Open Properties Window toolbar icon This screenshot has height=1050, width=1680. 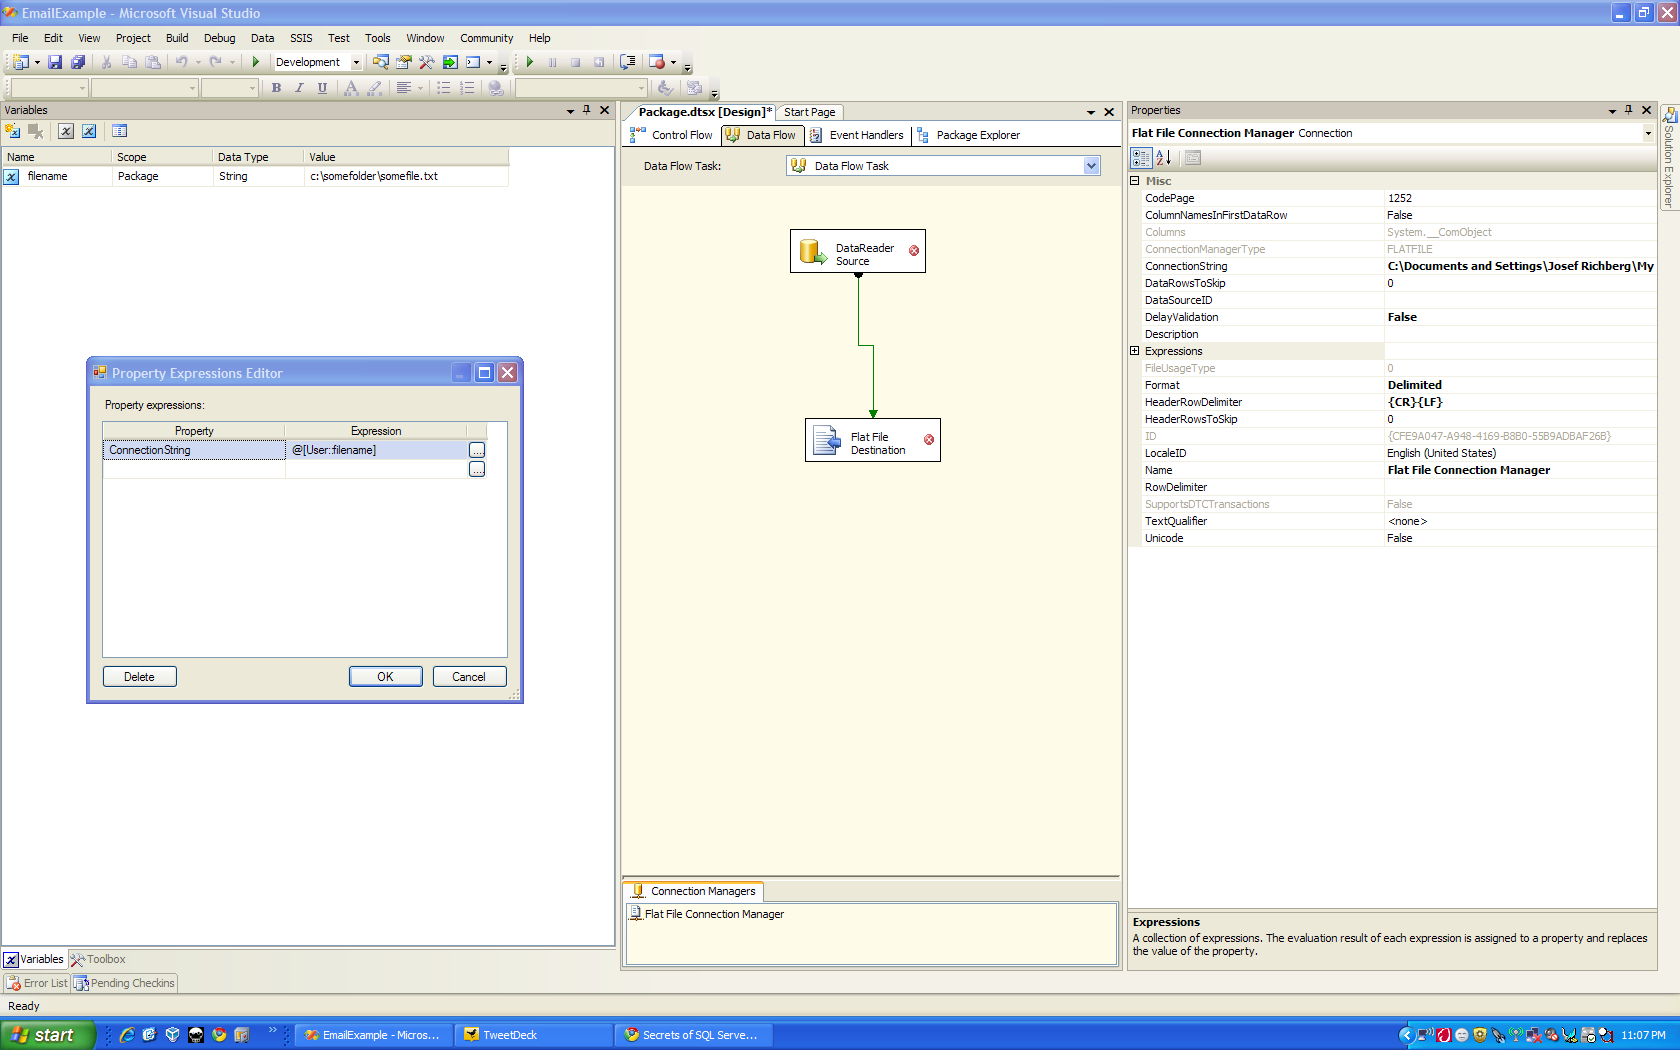pyautogui.click(x=404, y=62)
